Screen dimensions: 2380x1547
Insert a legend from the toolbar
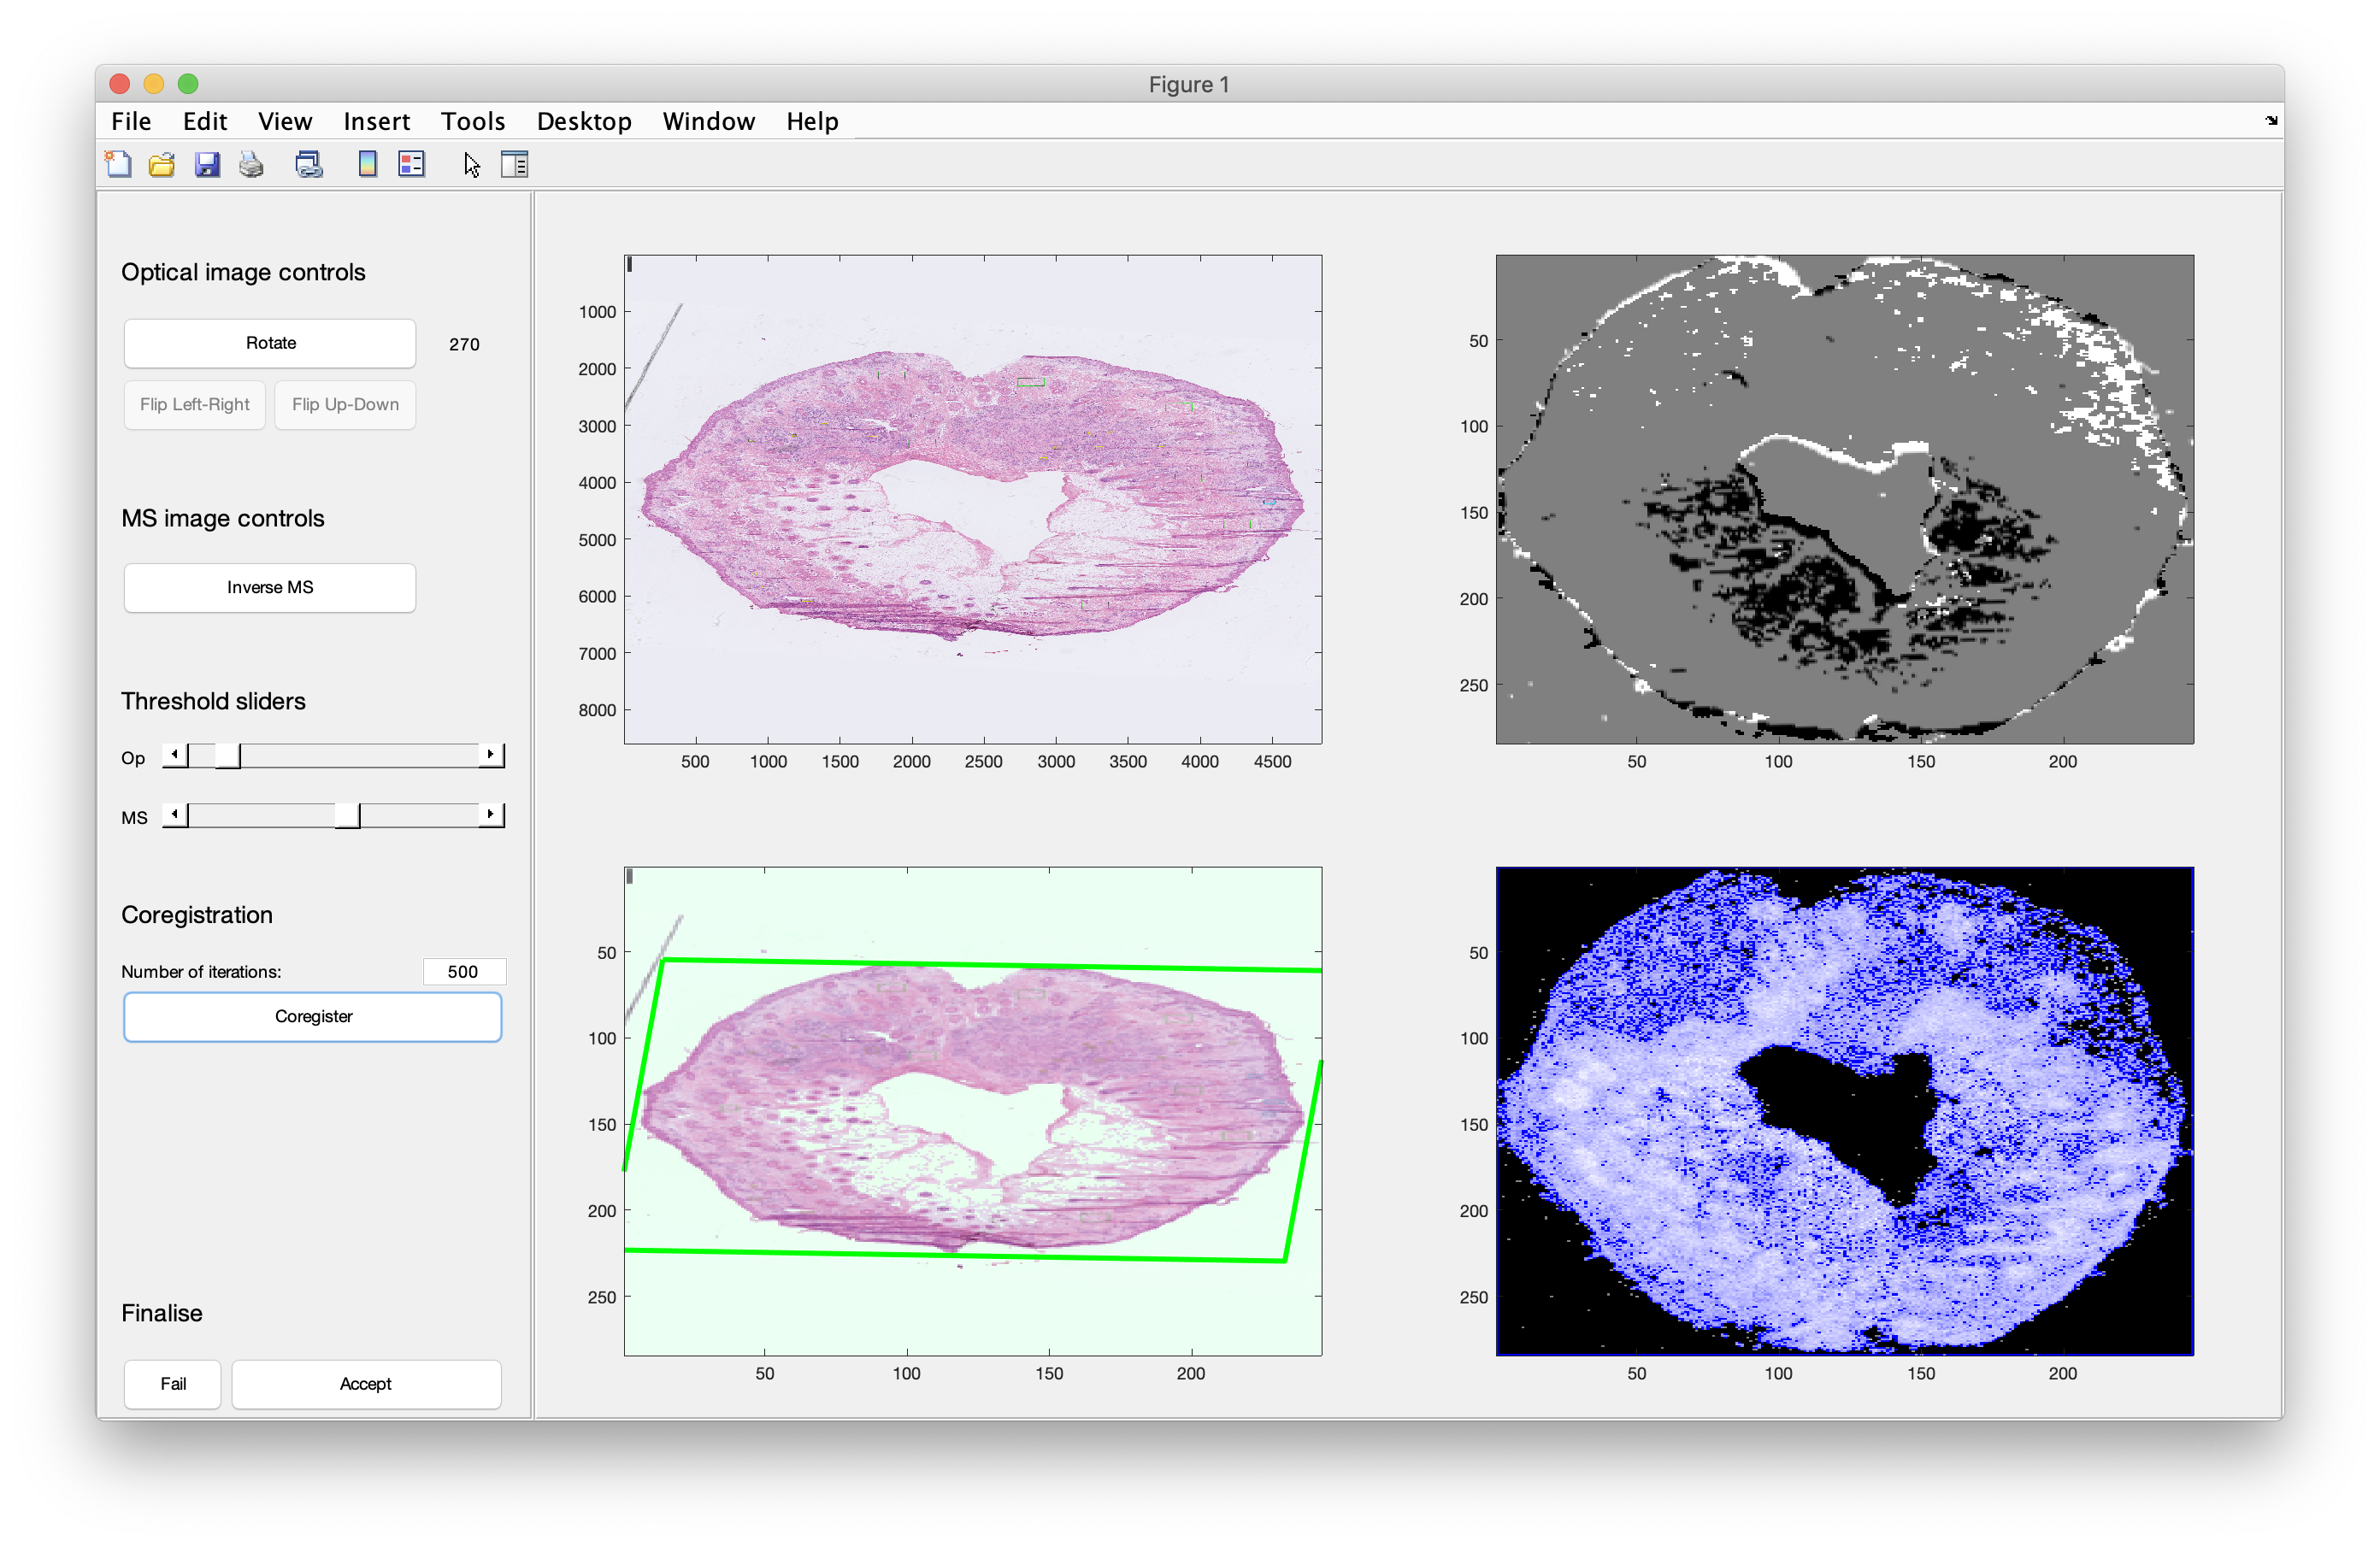tap(412, 164)
